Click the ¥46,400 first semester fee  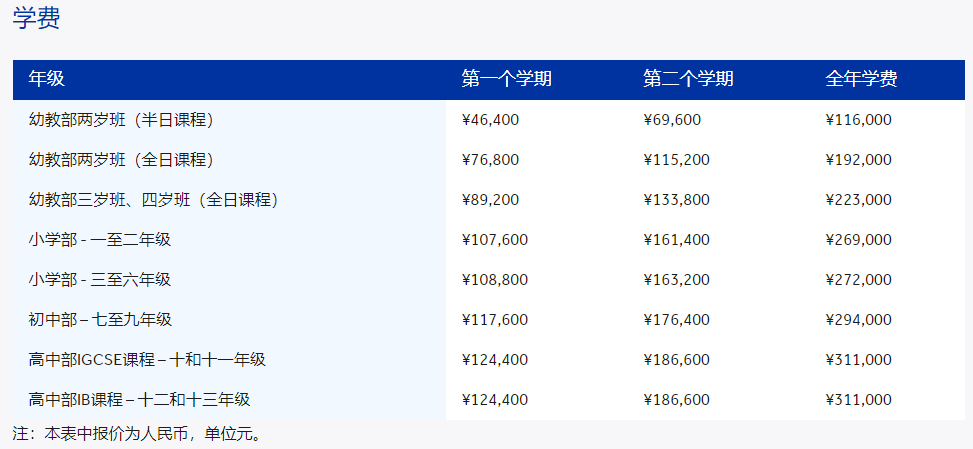(x=490, y=120)
